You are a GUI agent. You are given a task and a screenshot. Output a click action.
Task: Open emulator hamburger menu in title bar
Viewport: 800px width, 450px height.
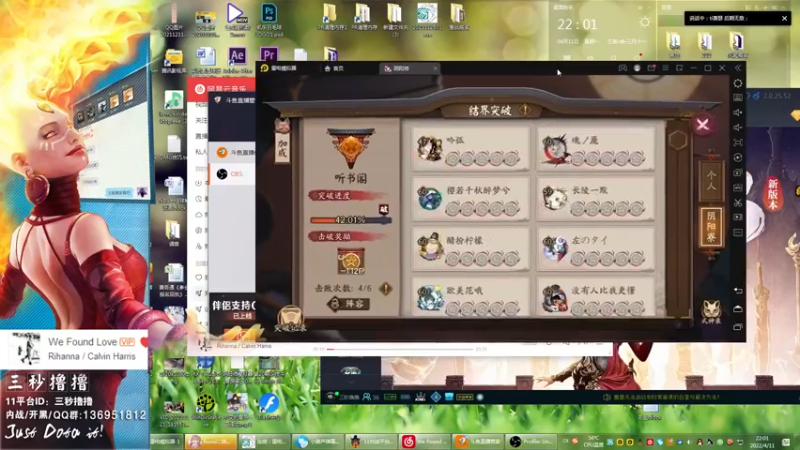(x=665, y=68)
